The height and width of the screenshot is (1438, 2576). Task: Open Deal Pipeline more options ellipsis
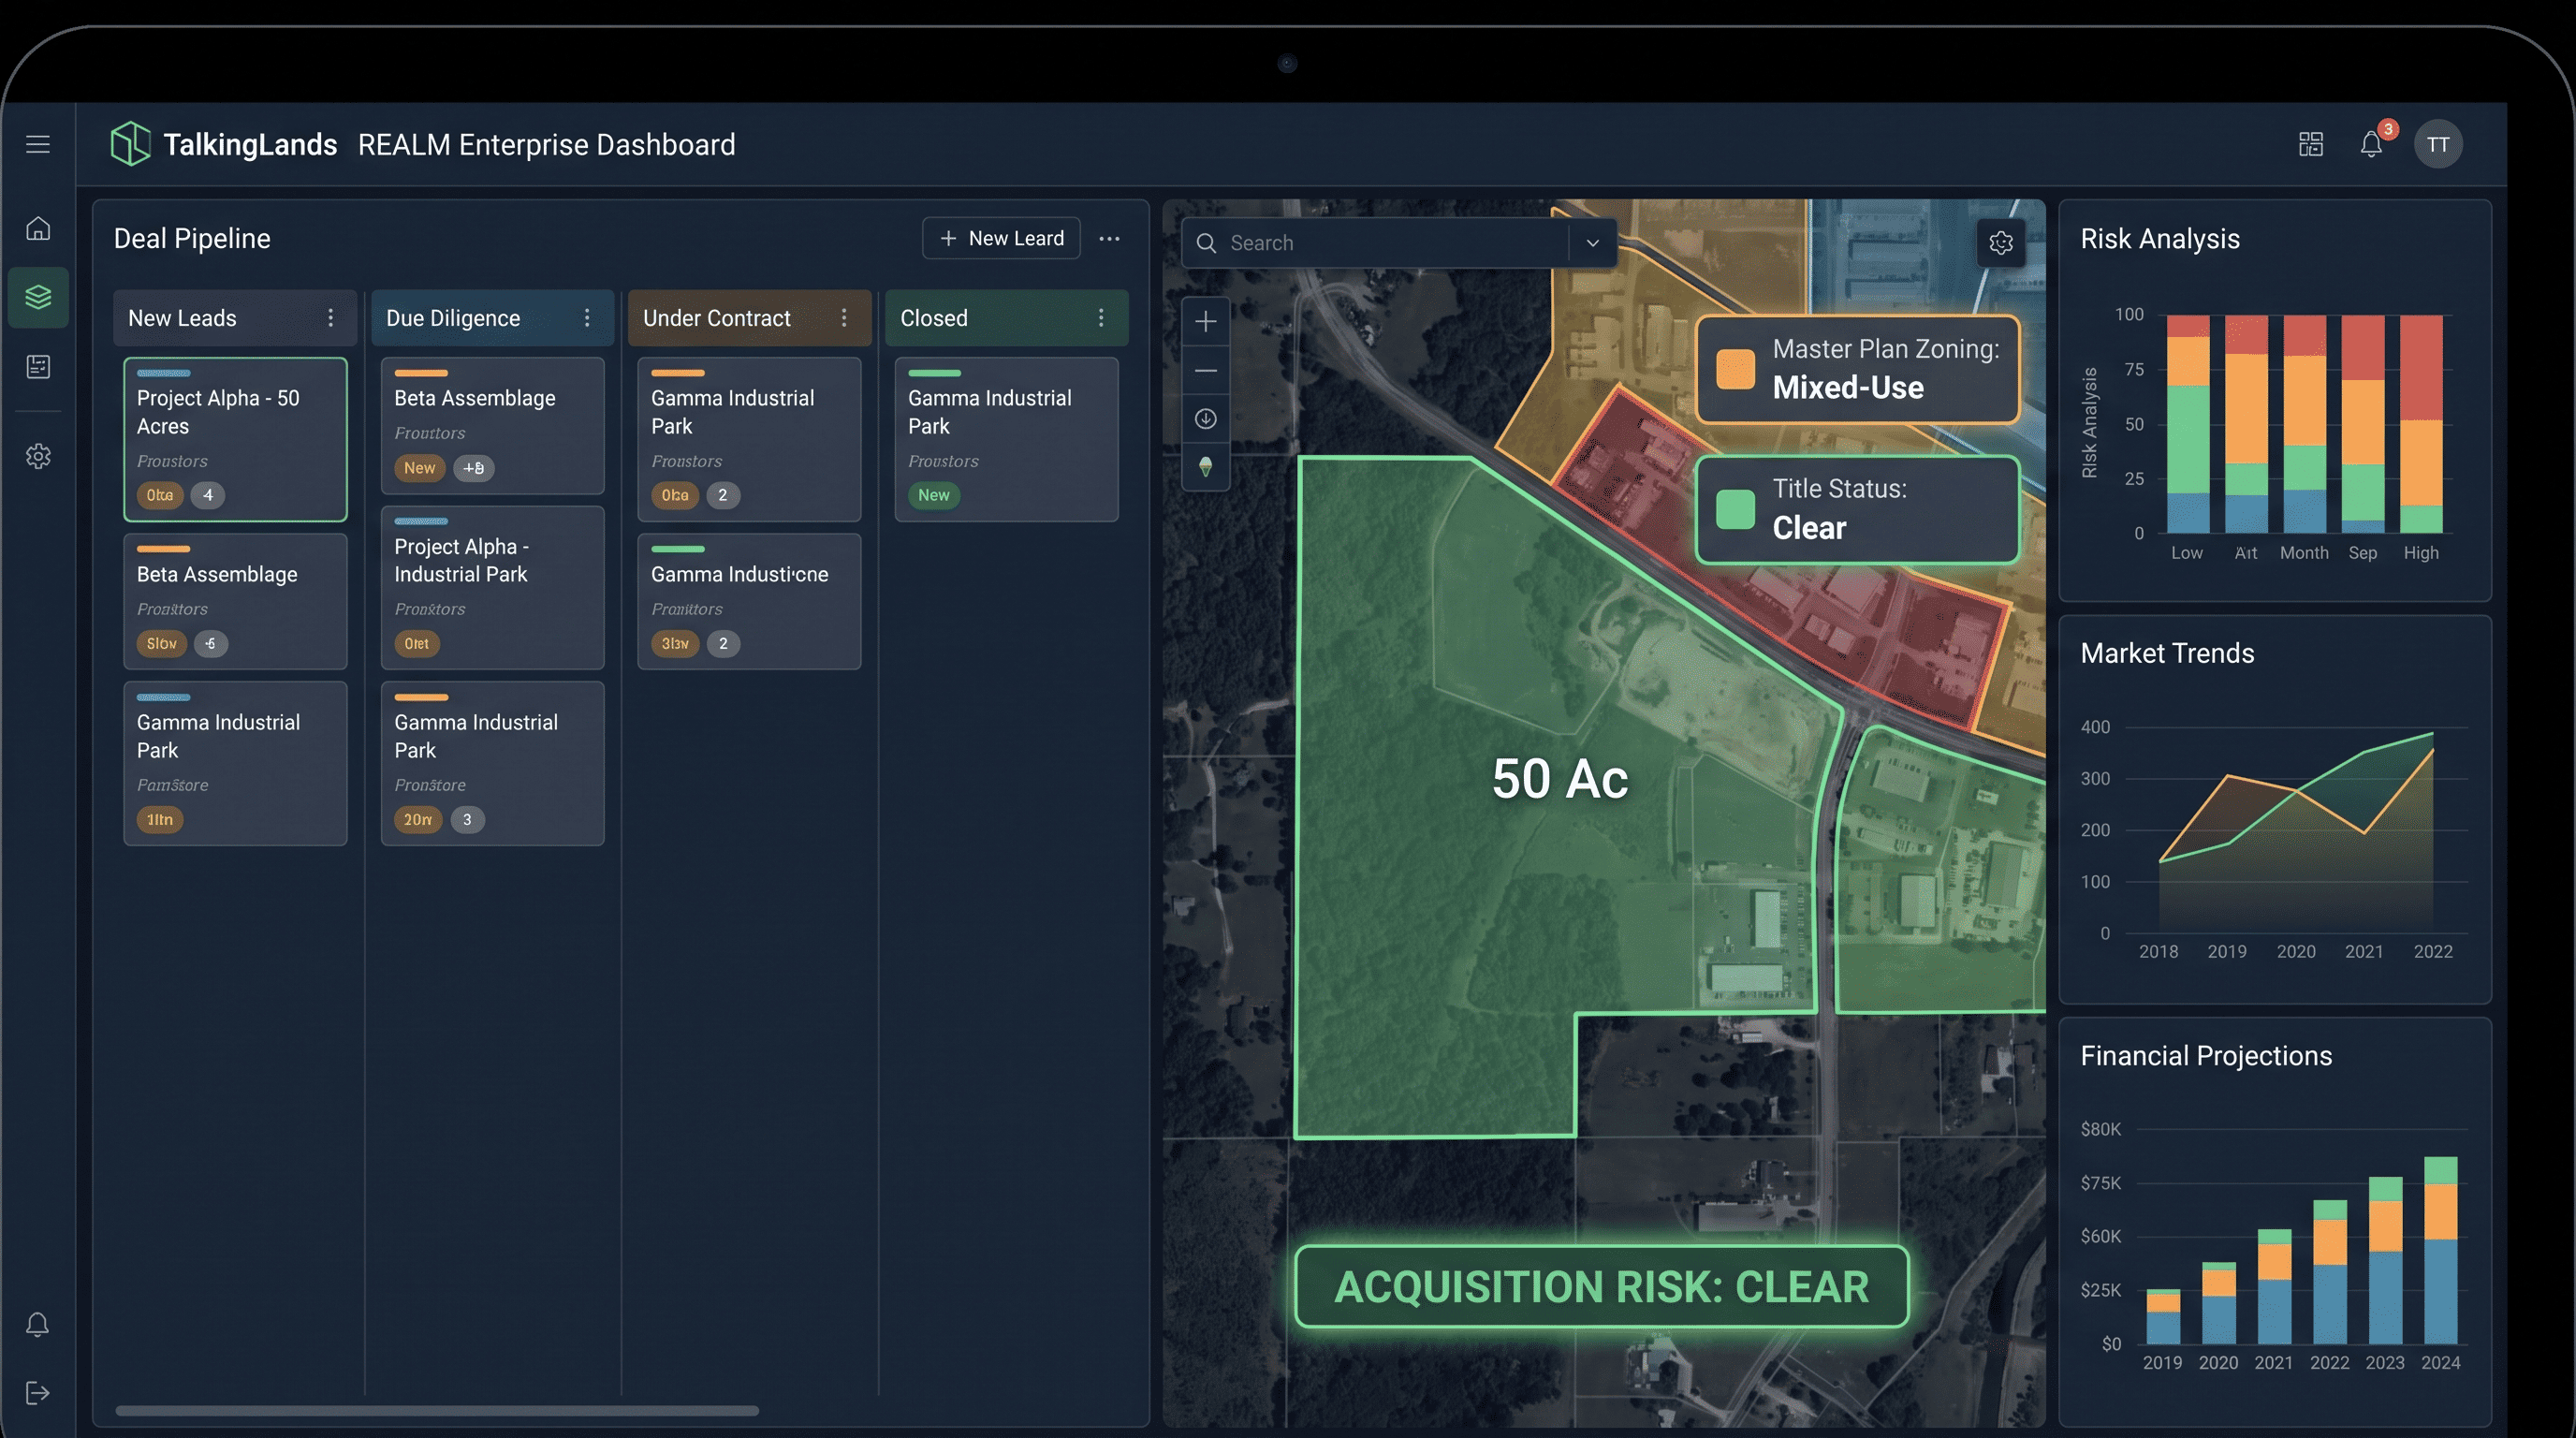pyautogui.click(x=1109, y=239)
